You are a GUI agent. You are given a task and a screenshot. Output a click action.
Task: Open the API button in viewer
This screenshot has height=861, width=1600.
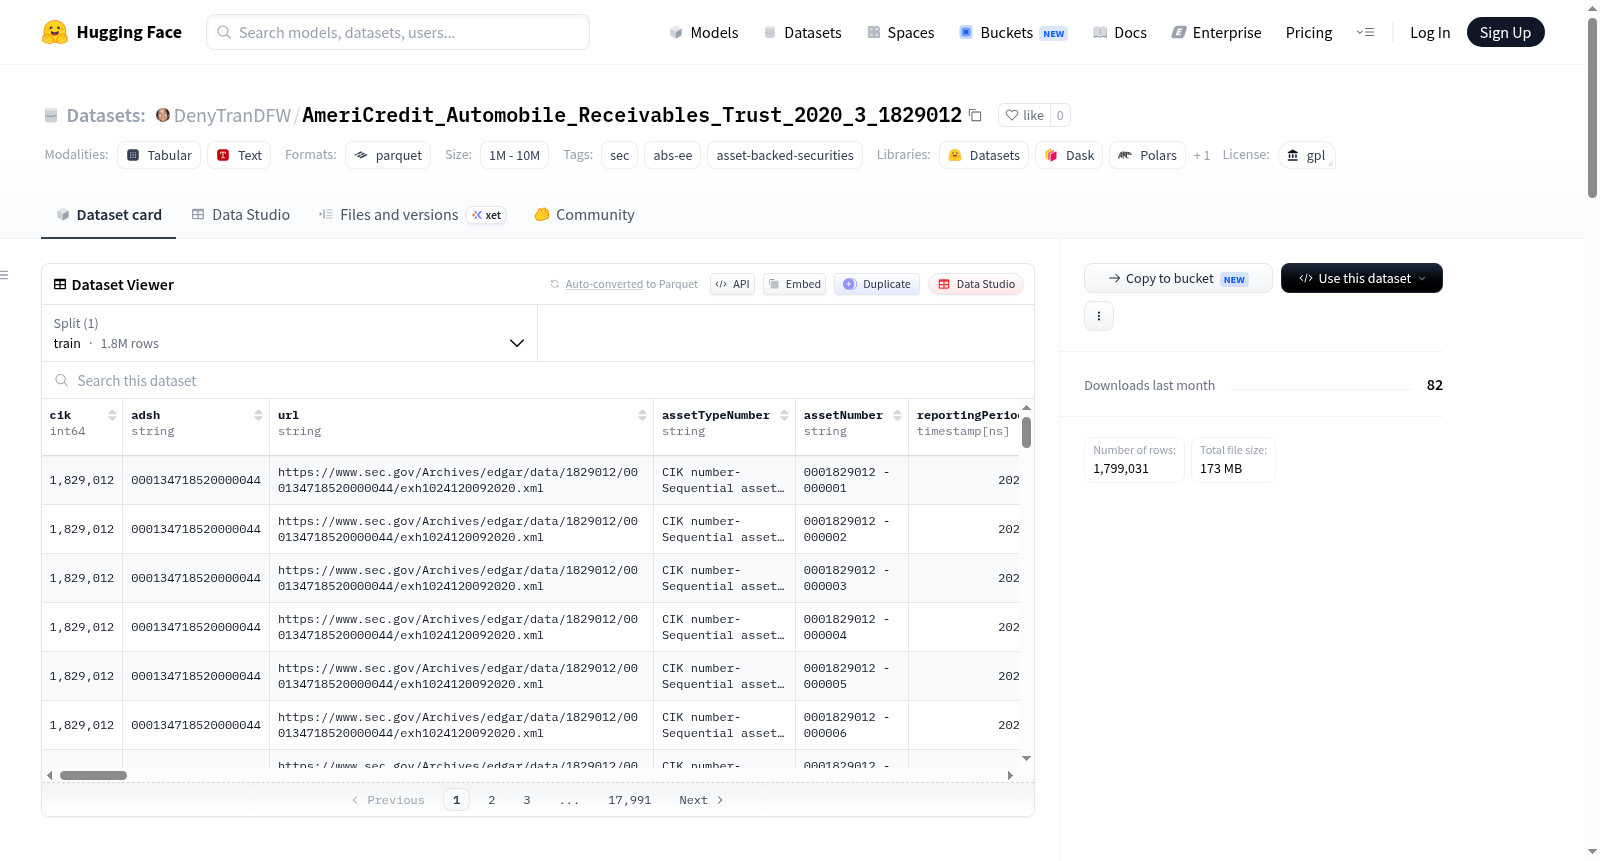pyautogui.click(x=732, y=284)
